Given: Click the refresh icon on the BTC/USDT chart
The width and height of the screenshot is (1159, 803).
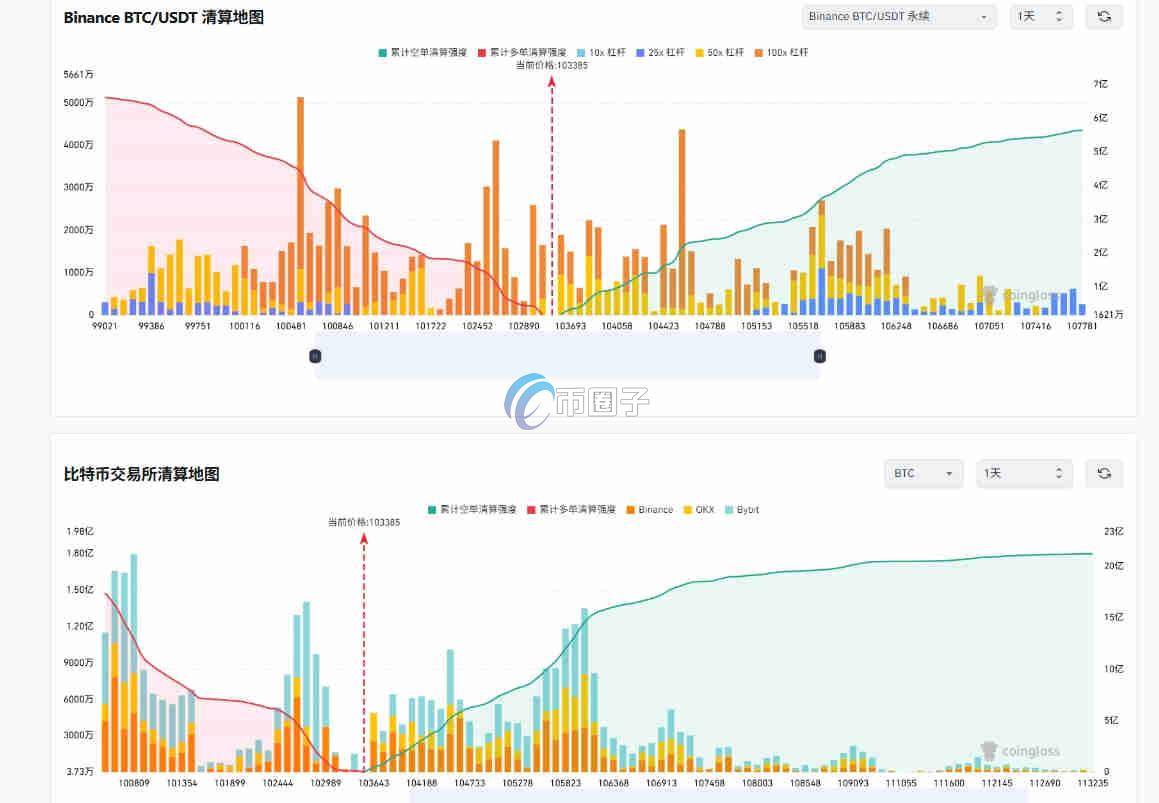Looking at the screenshot, I should 1104,16.
